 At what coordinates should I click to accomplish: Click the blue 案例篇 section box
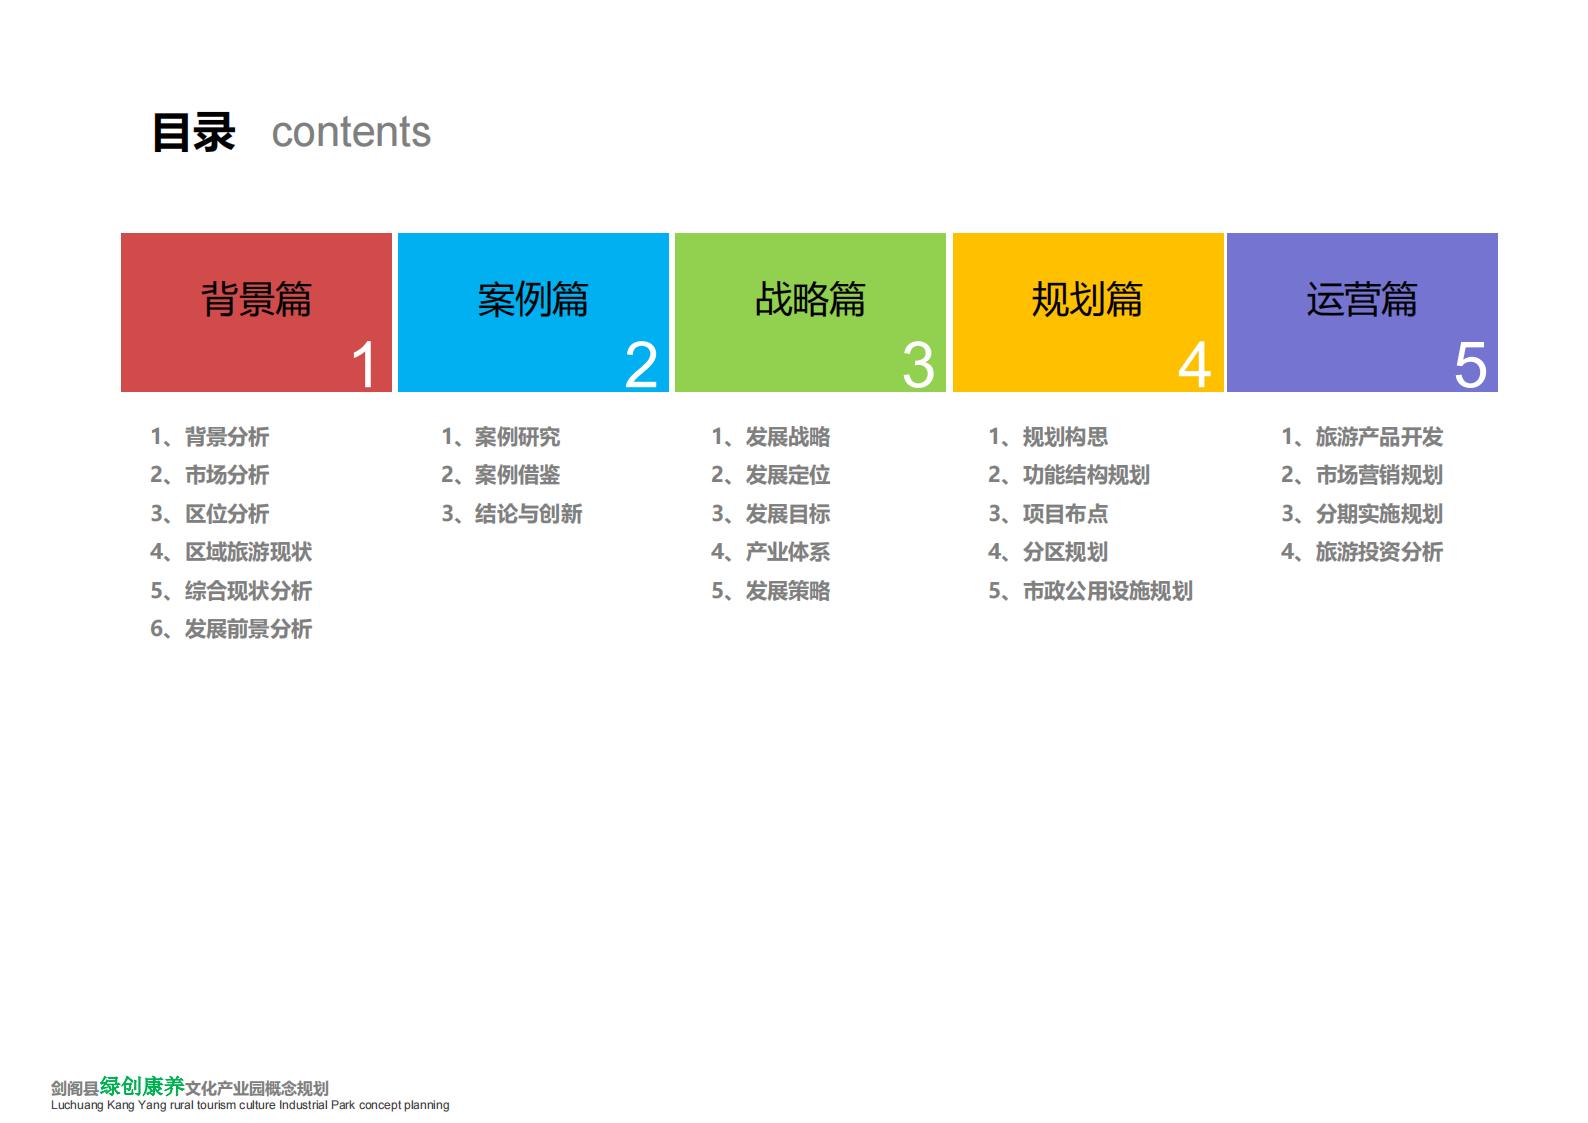533,312
